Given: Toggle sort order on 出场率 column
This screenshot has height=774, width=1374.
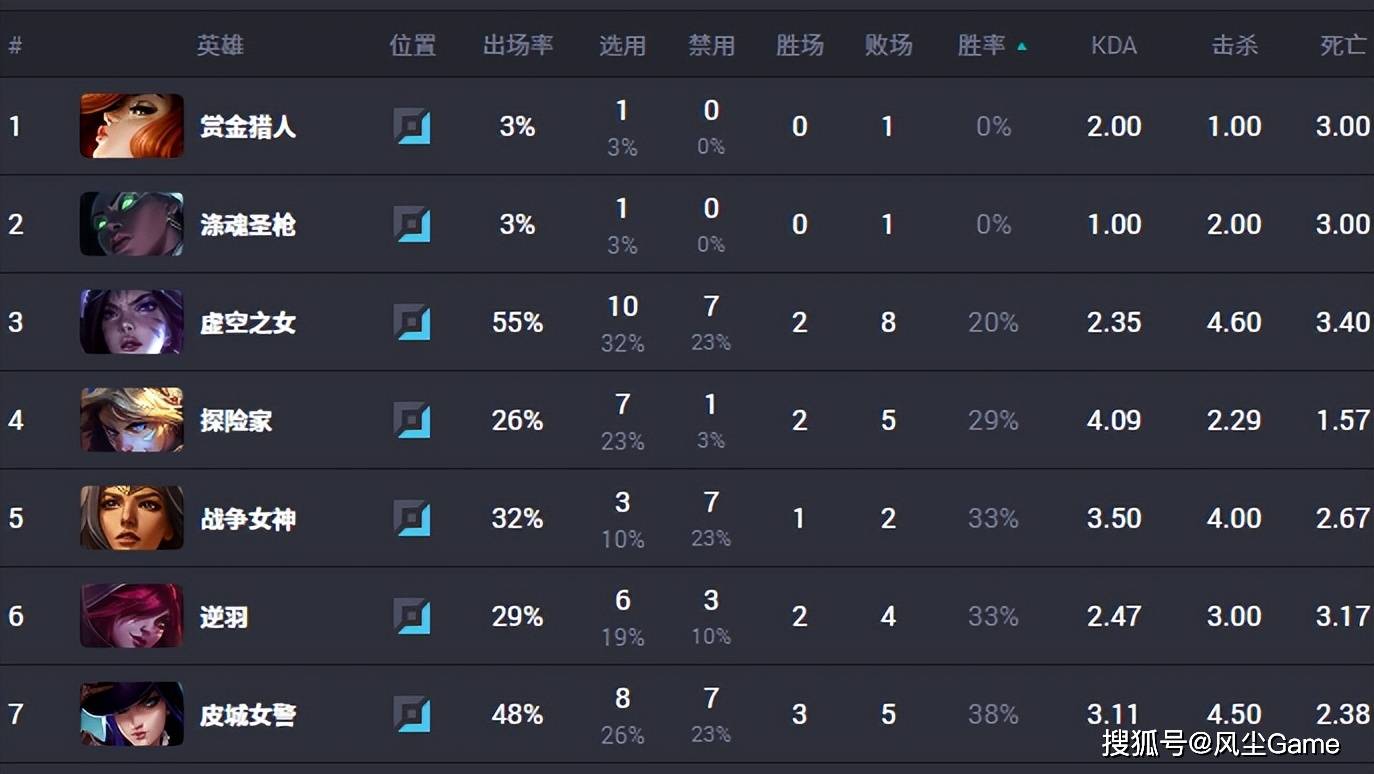Looking at the screenshot, I should click(x=517, y=45).
